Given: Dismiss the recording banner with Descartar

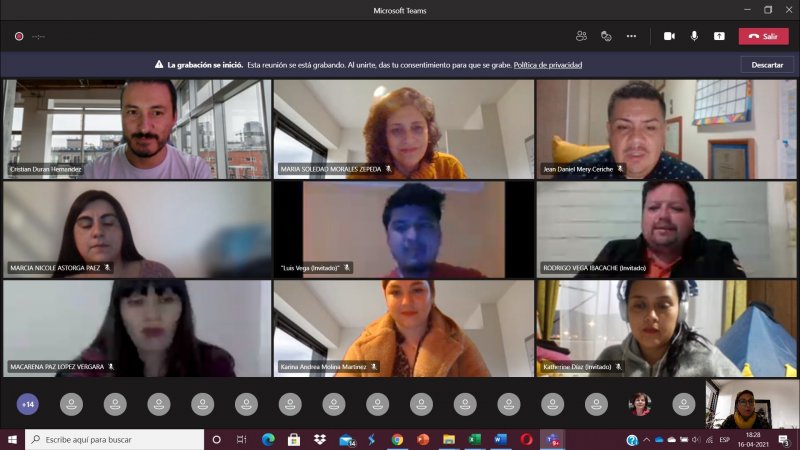Looking at the screenshot, I should (x=767, y=65).
